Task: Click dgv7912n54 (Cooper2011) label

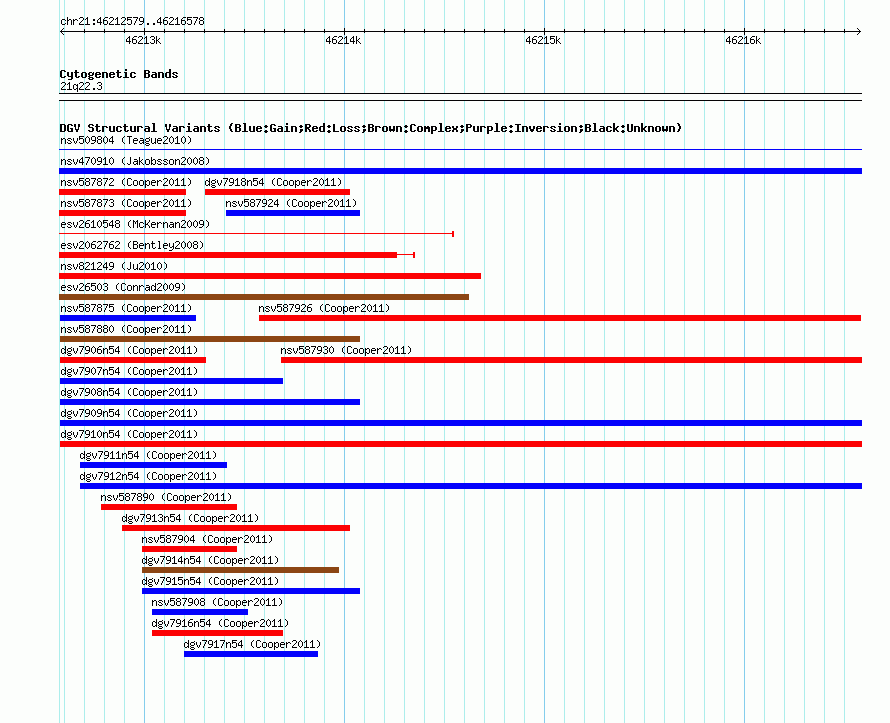Action: pos(148,476)
